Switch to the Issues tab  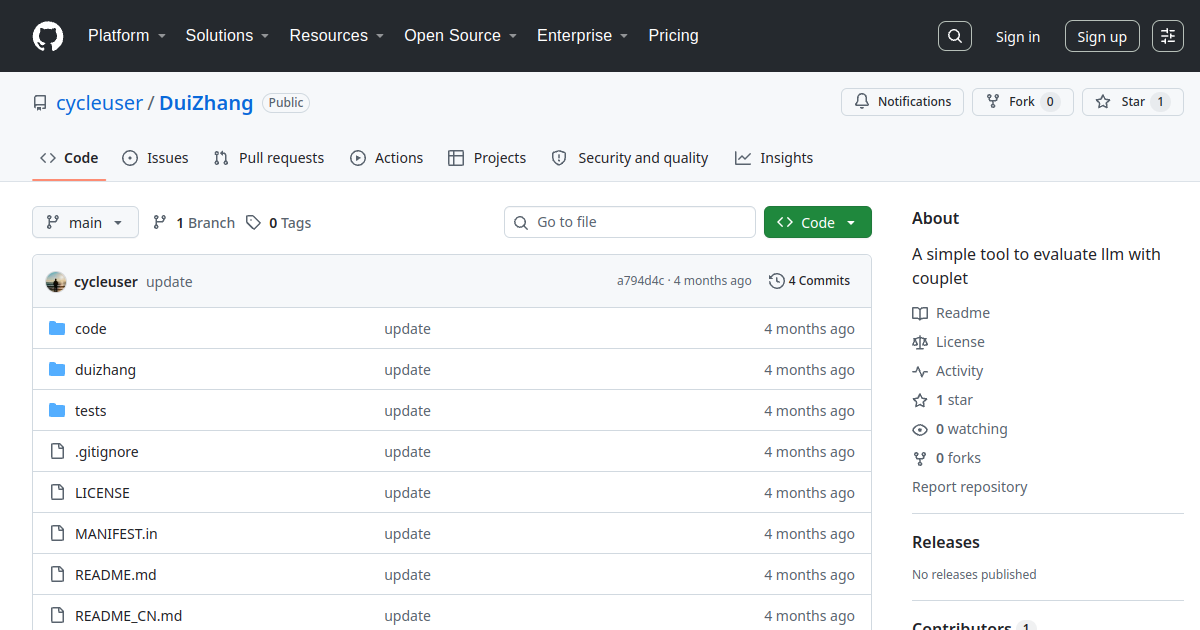coord(155,158)
